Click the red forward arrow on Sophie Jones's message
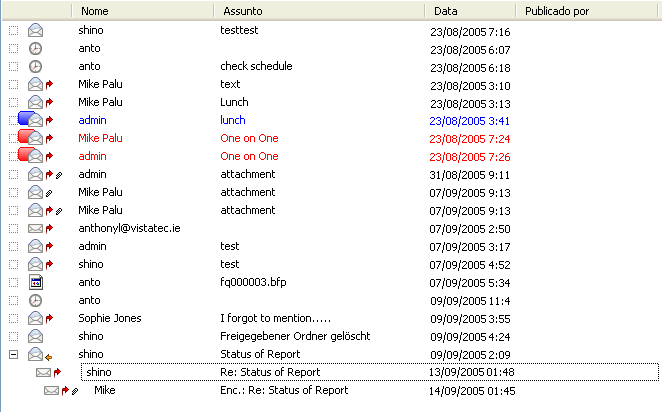This screenshot has height=412, width=662. coord(49,319)
